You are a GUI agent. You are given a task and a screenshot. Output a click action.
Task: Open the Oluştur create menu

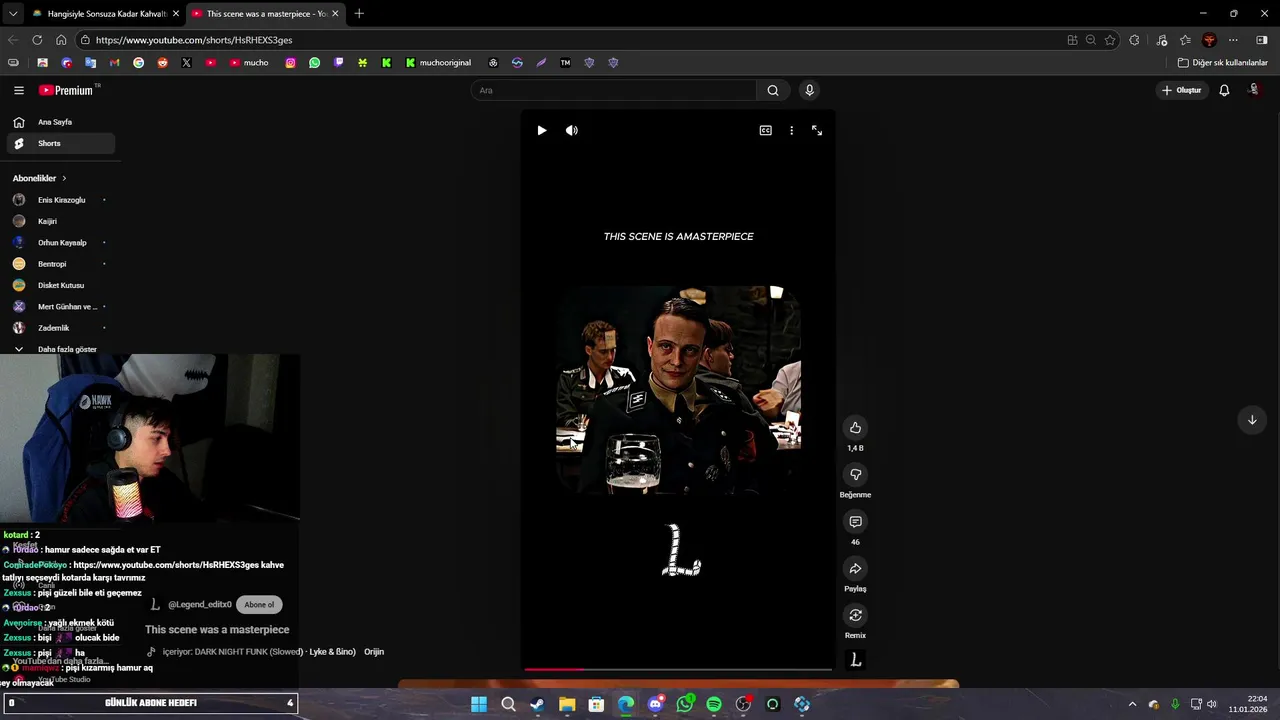1181,90
